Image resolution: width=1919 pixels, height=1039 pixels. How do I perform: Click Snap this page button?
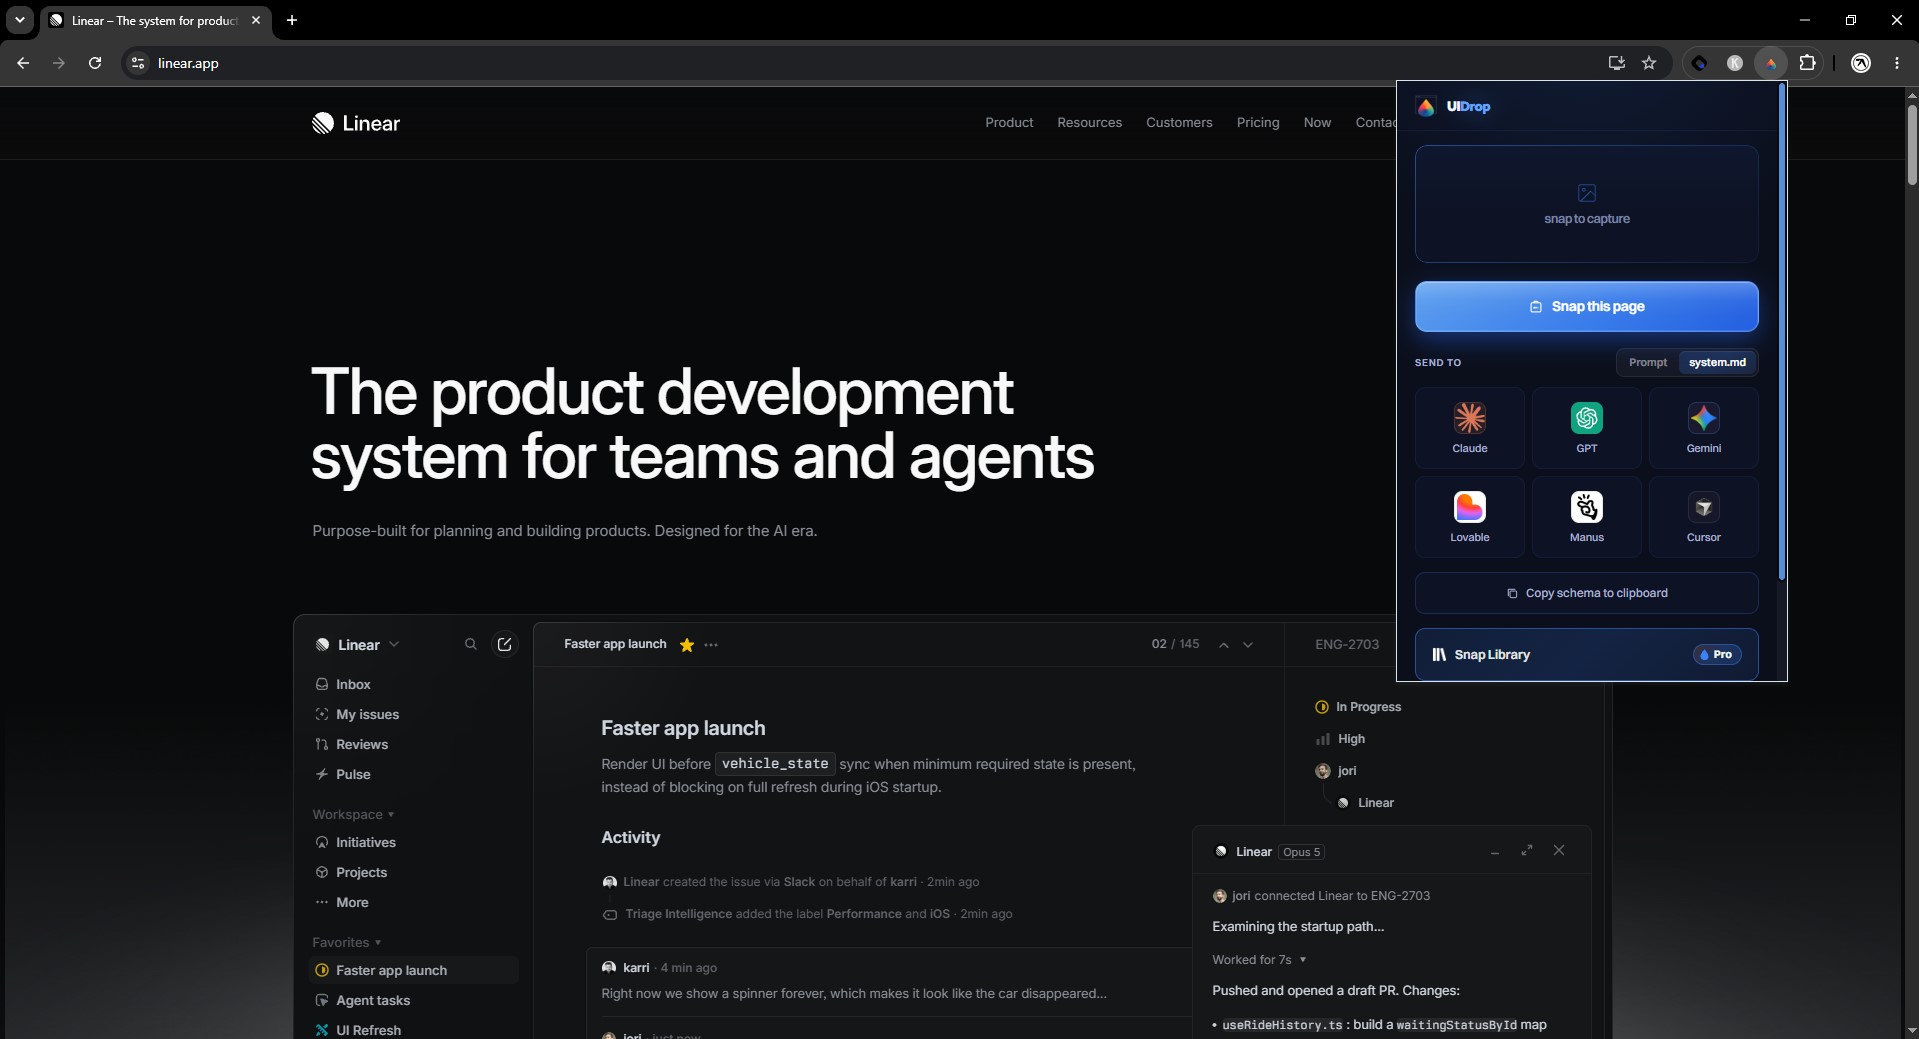[1586, 307]
